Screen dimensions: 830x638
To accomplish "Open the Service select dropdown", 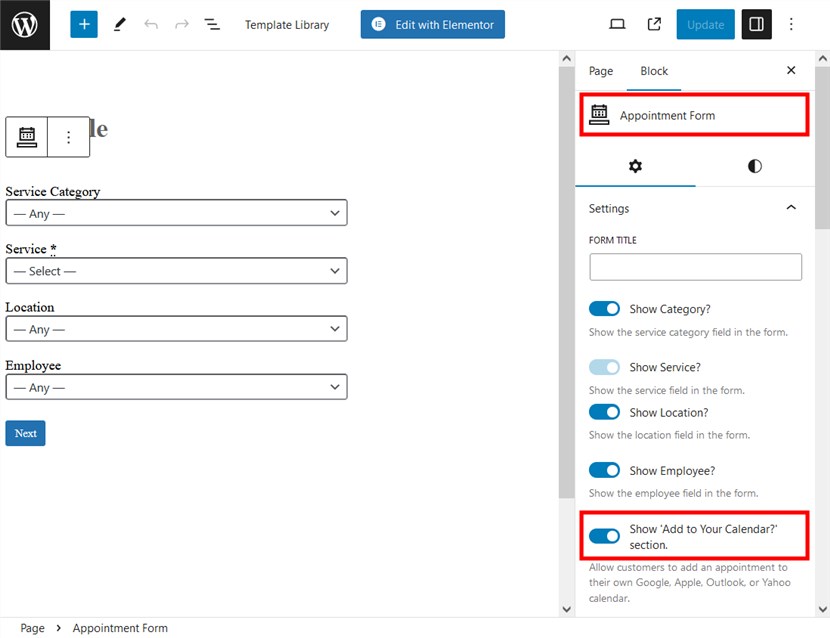I will click(176, 271).
